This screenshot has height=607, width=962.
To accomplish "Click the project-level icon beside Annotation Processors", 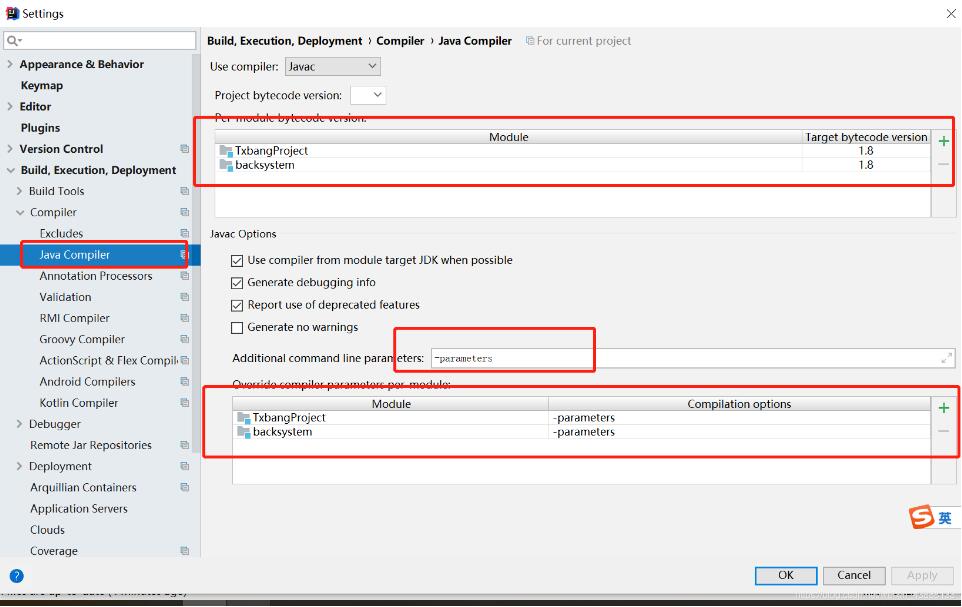I will 184,276.
